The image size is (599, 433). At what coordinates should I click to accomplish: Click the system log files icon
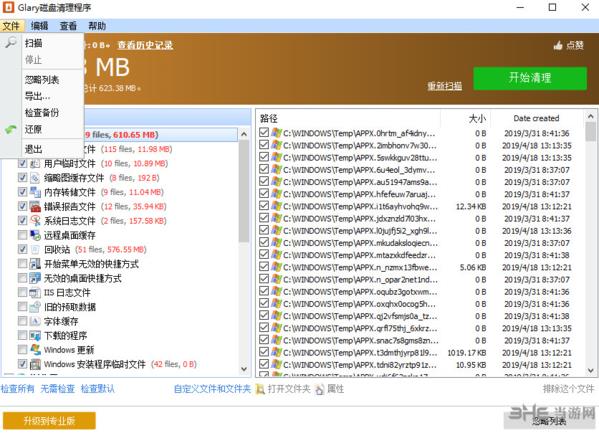coord(35,221)
